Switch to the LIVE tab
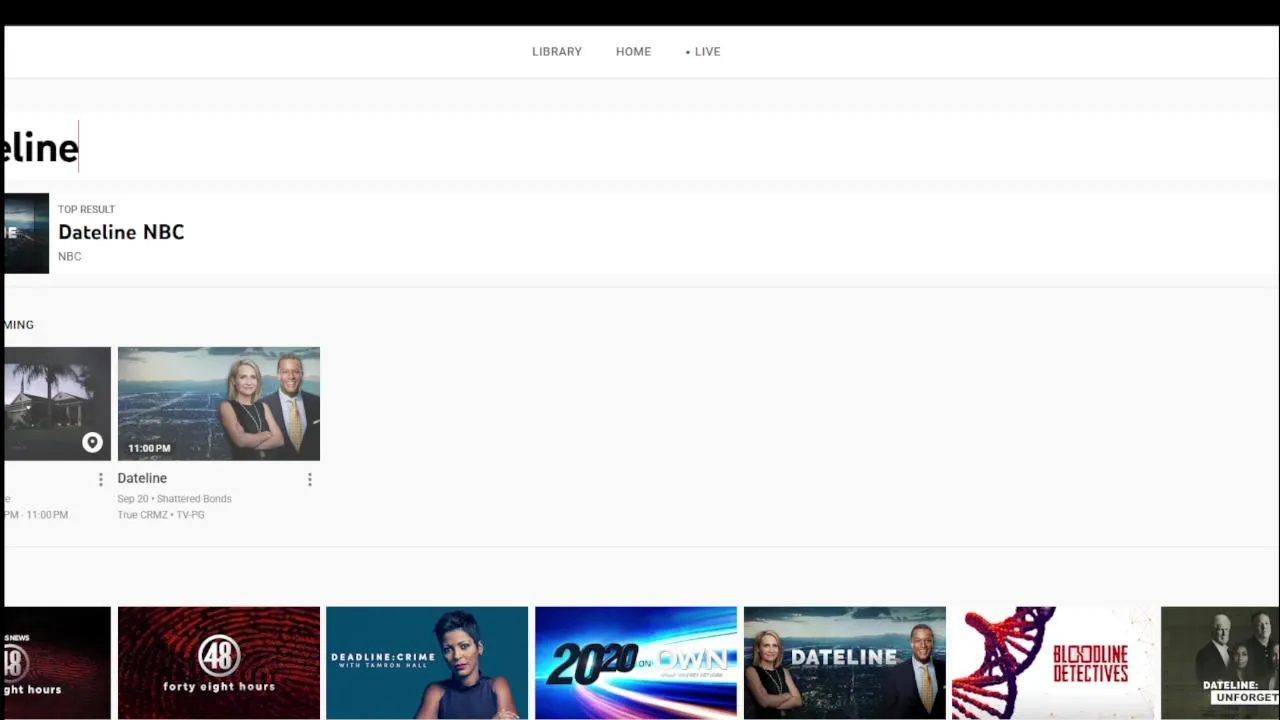Screen dimensions: 1280x720 pos(703,52)
